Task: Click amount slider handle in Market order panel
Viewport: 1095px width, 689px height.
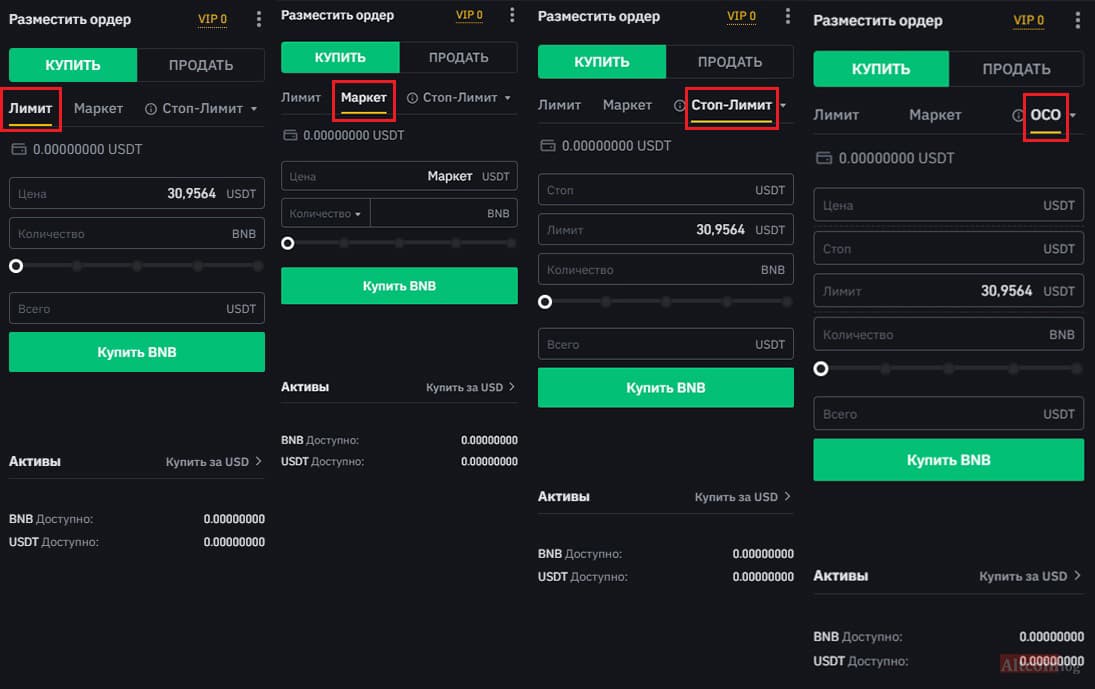Action: click(288, 243)
